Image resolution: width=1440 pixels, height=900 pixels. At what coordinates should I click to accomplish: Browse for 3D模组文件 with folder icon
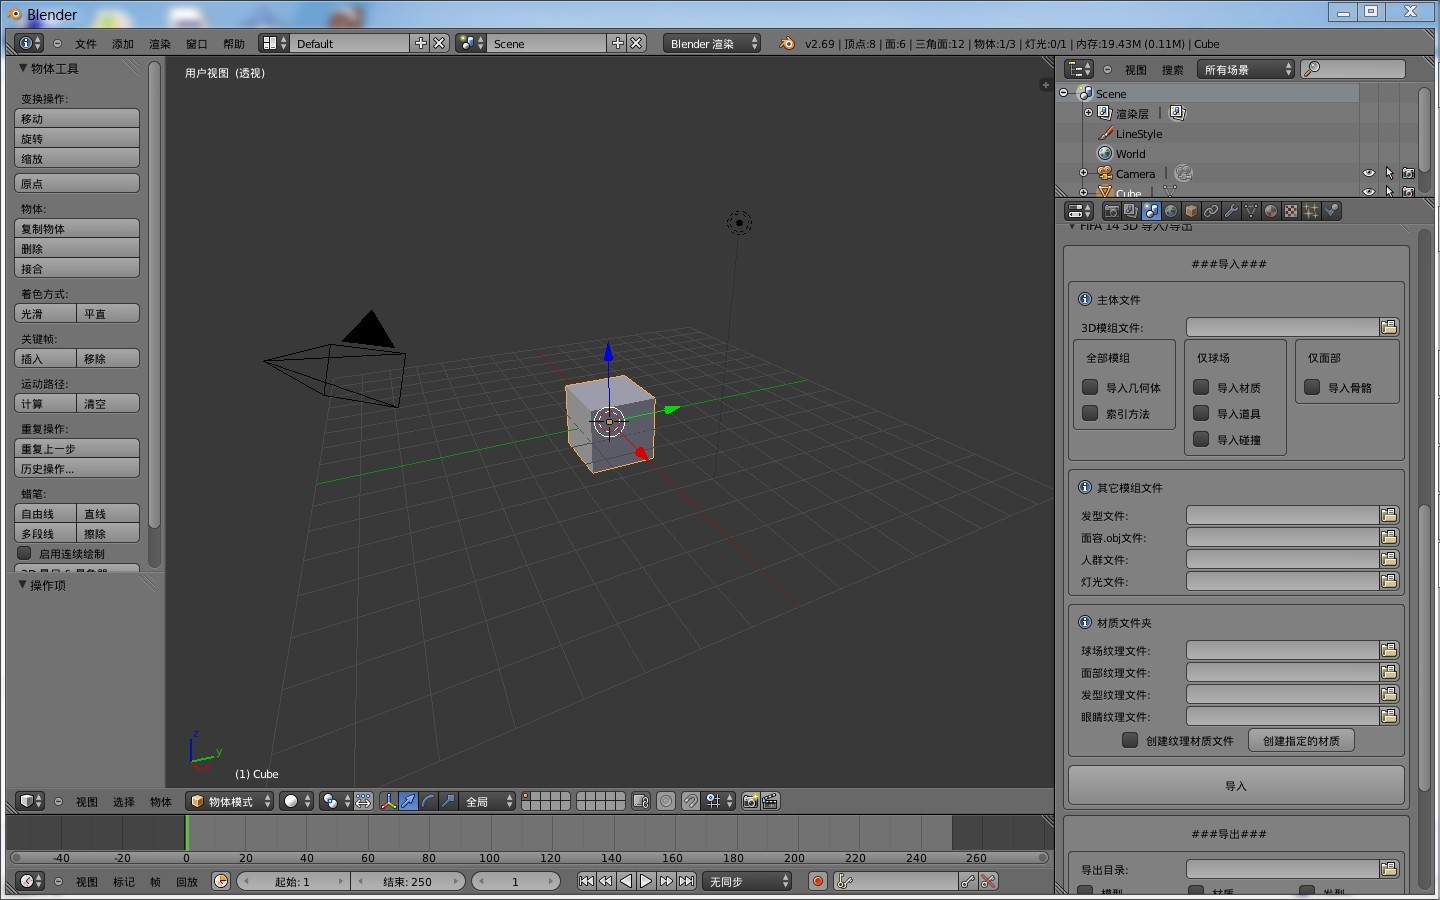tap(1389, 327)
